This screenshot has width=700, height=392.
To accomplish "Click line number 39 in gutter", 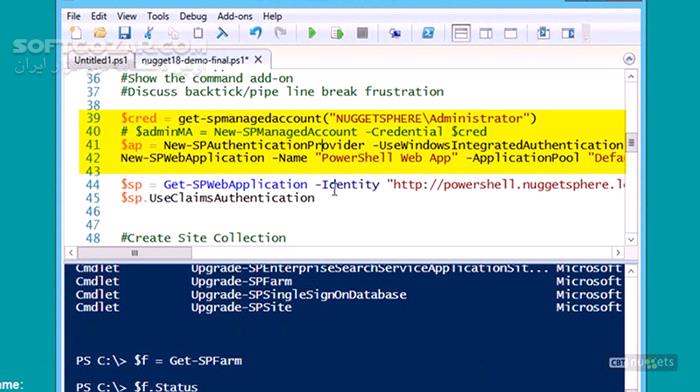I will click(x=93, y=118).
